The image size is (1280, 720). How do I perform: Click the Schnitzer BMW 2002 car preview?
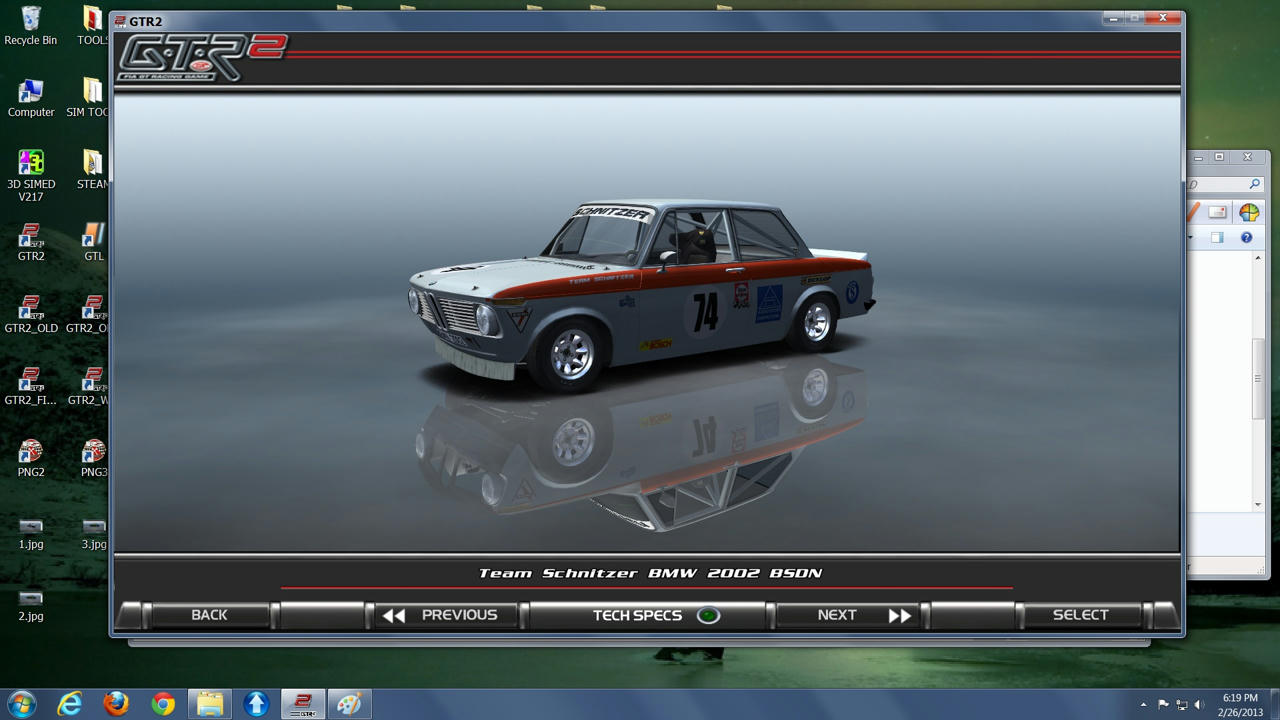(x=640, y=295)
